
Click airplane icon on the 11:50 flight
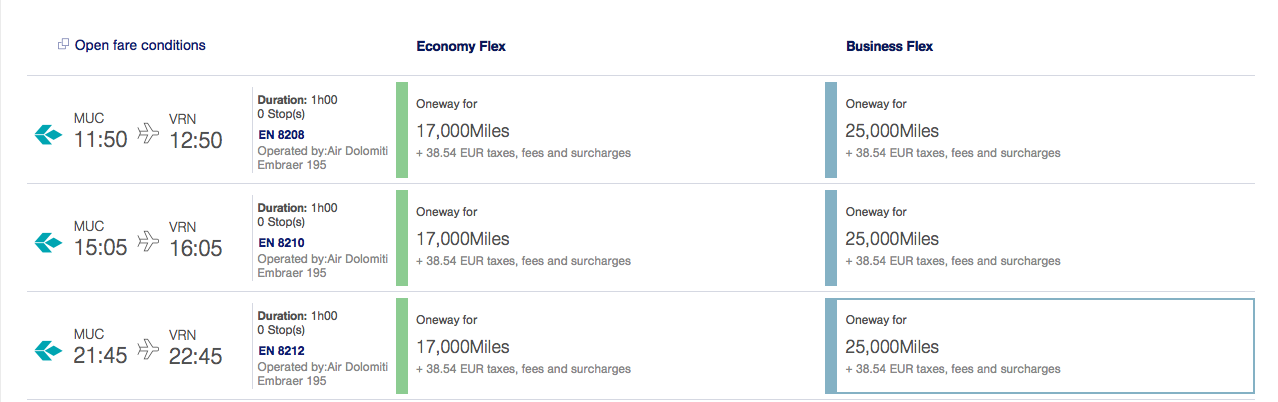pos(148,133)
